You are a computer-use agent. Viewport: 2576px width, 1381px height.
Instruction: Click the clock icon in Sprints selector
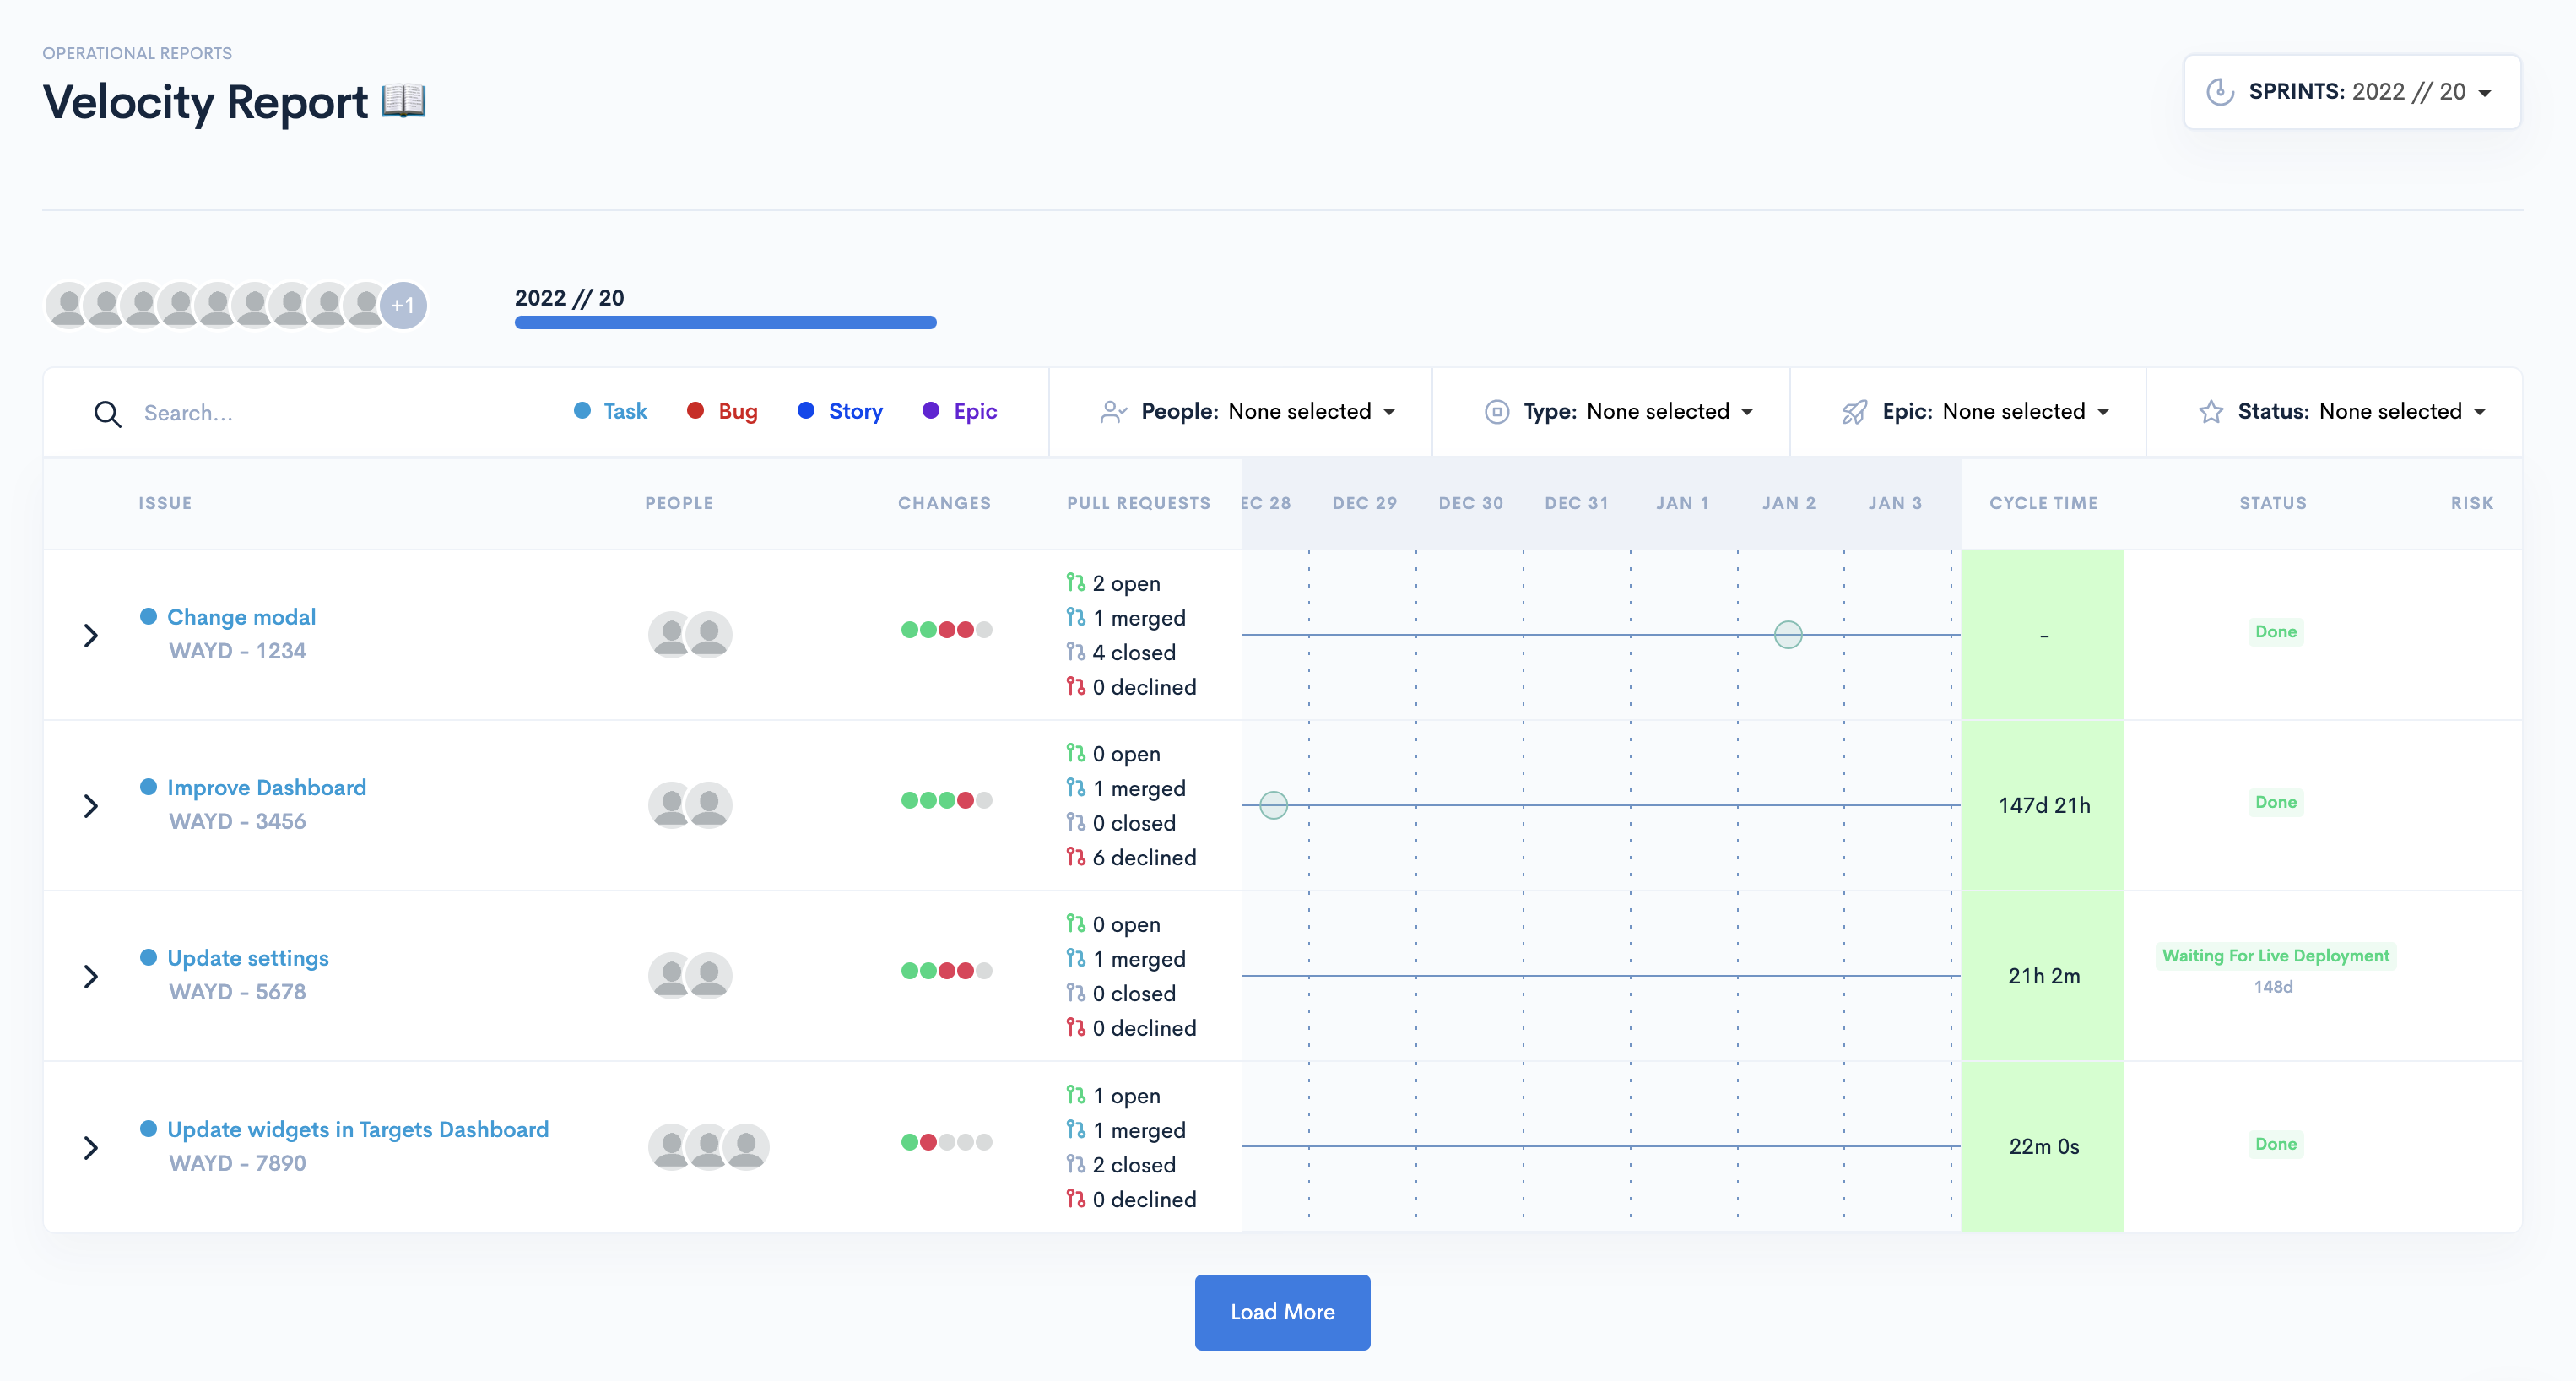tap(2219, 92)
